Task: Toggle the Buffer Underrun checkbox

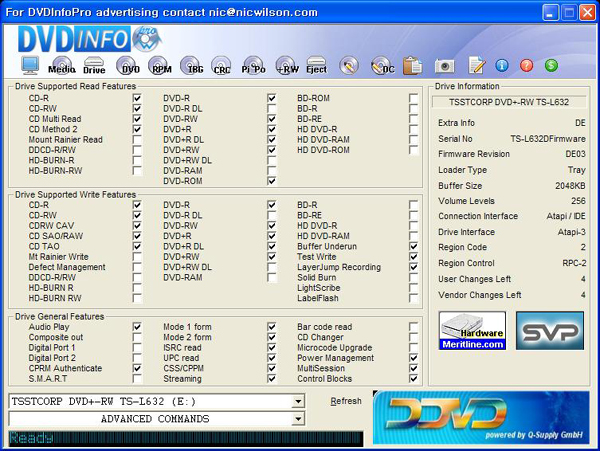Action: [x=413, y=246]
